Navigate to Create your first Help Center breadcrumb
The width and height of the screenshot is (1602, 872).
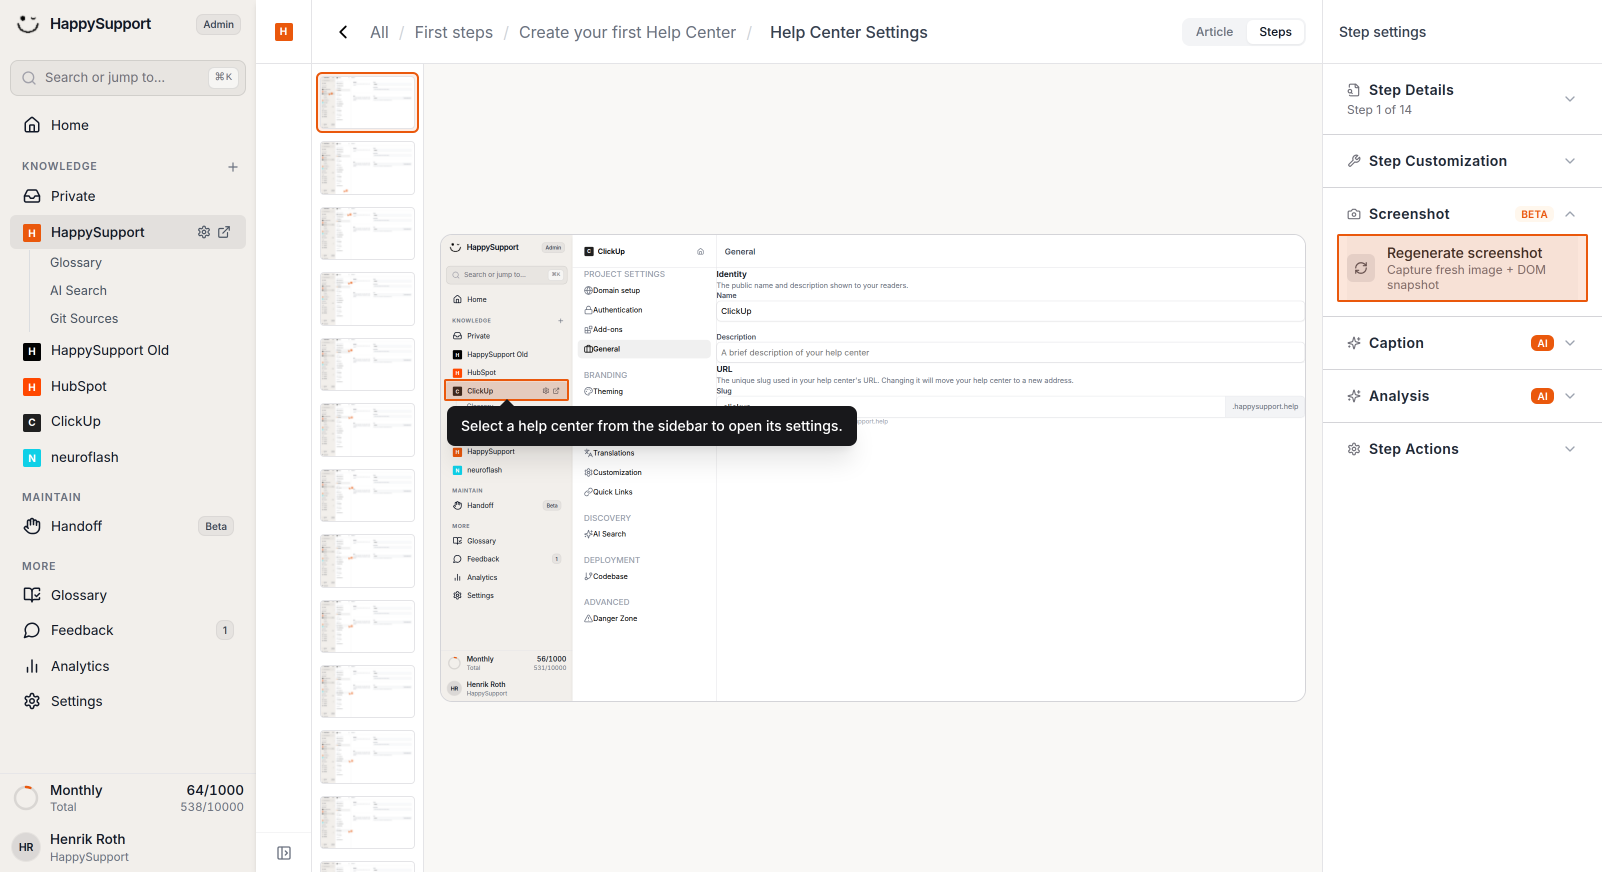click(x=627, y=32)
